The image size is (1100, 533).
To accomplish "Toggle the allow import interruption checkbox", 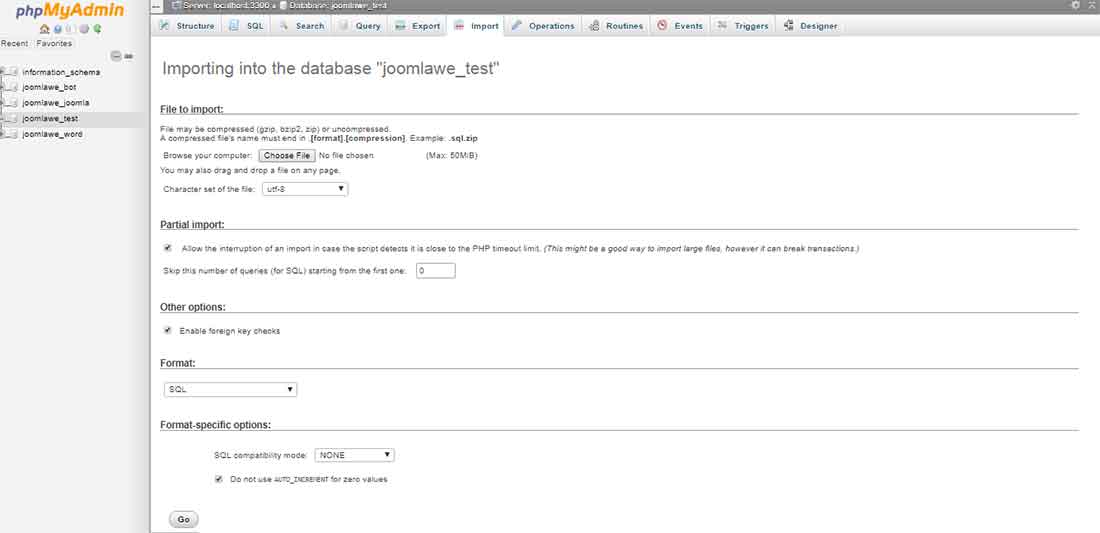I will 167,248.
